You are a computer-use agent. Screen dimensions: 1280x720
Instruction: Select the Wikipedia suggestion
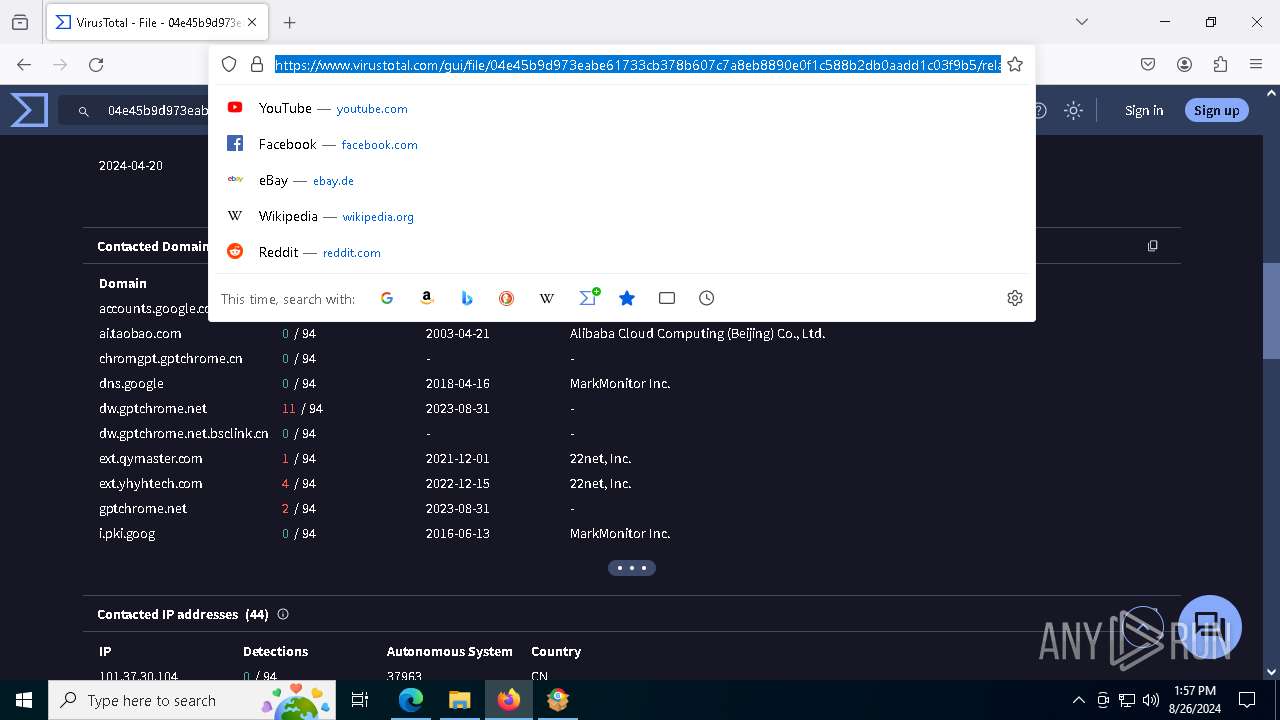coord(621,216)
